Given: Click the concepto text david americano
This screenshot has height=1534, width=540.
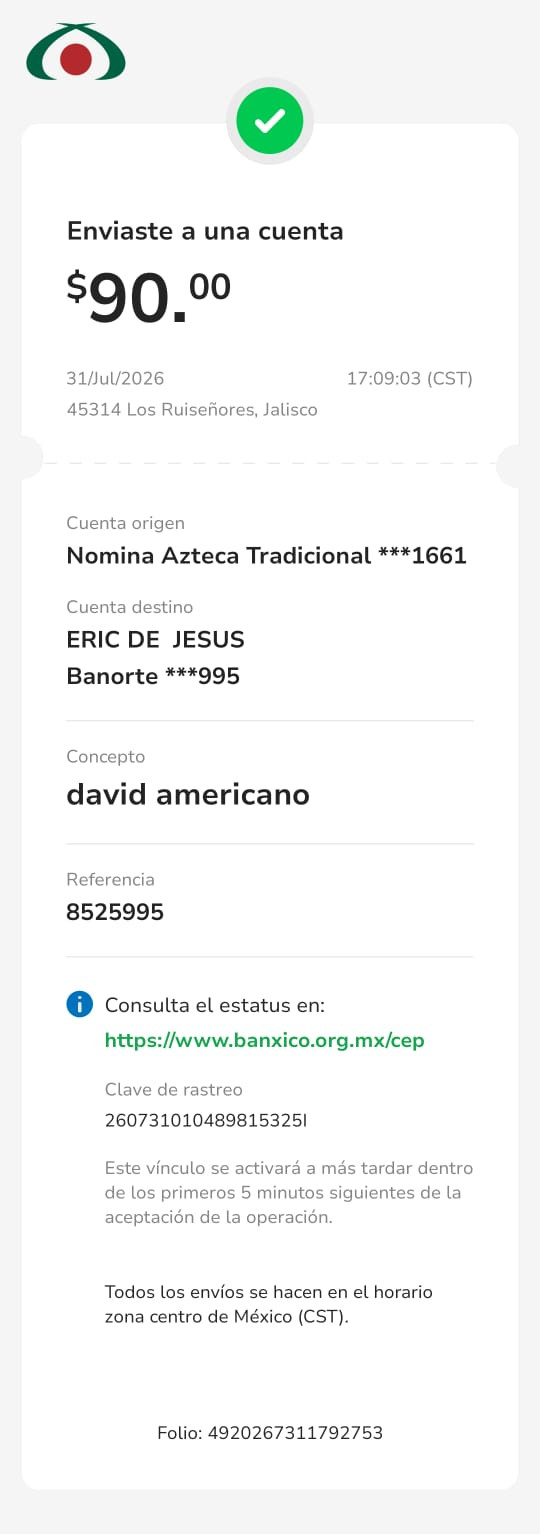Looking at the screenshot, I should [x=188, y=795].
